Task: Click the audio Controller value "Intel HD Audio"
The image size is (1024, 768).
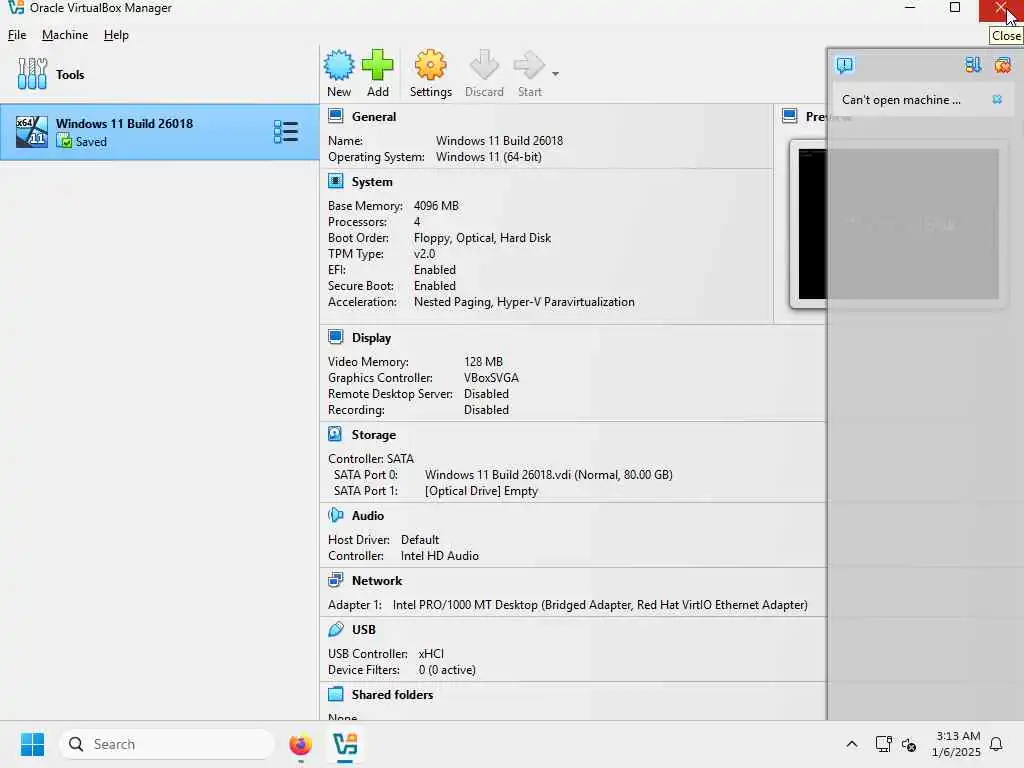Action: click(x=440, y=556)
